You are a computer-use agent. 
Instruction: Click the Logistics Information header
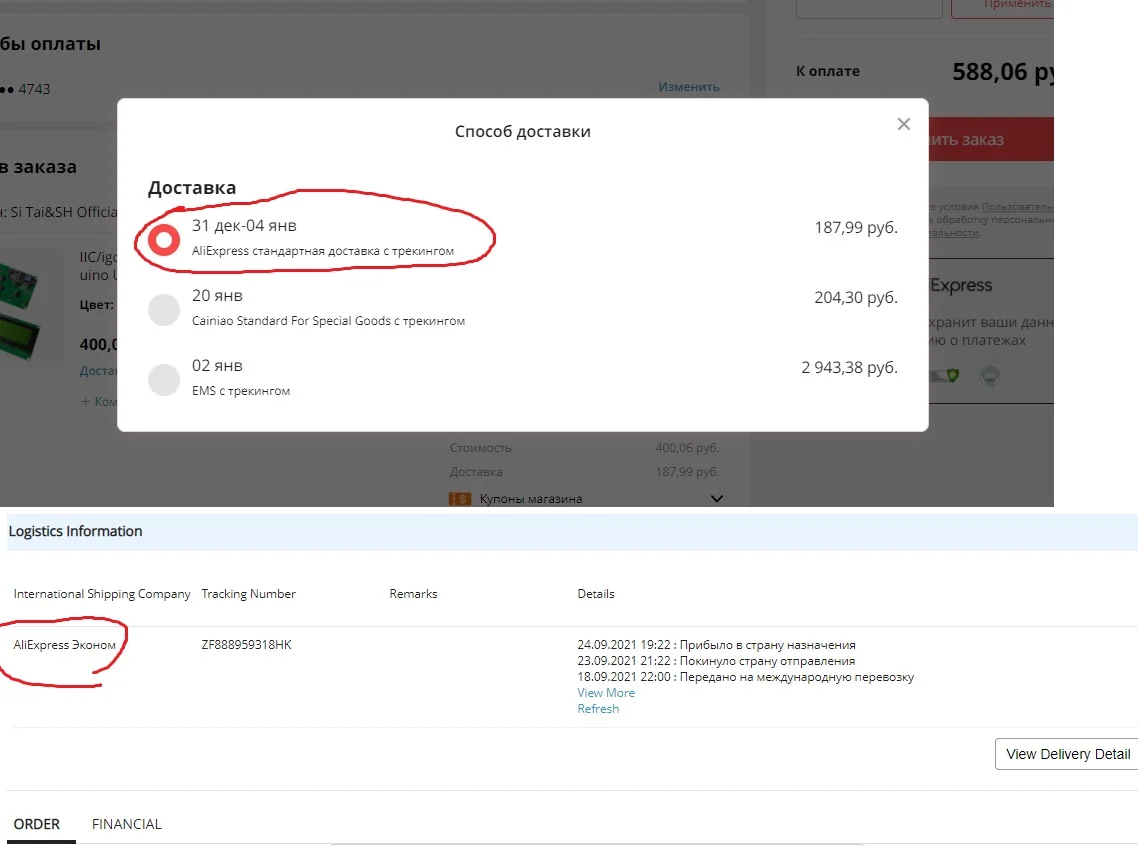pos(75,531)
